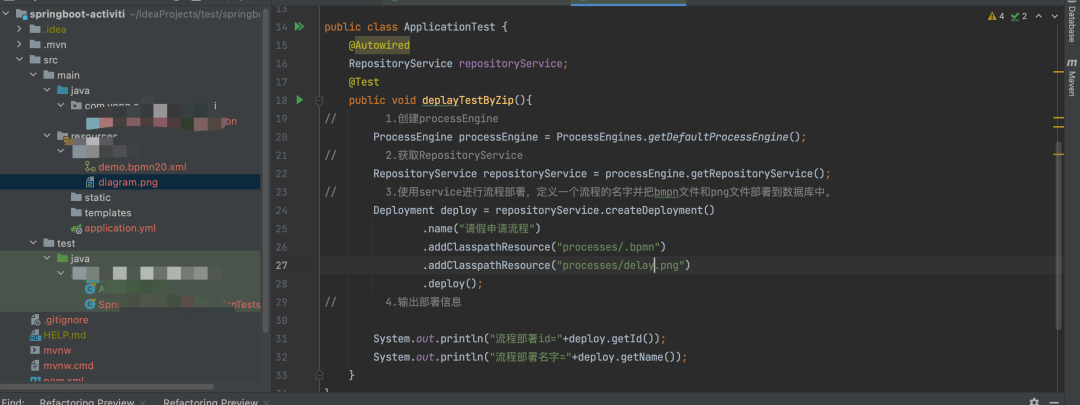The image size is (1080, 405).
Task: Click the green typo count indicator
Action: pos(1019,16)
